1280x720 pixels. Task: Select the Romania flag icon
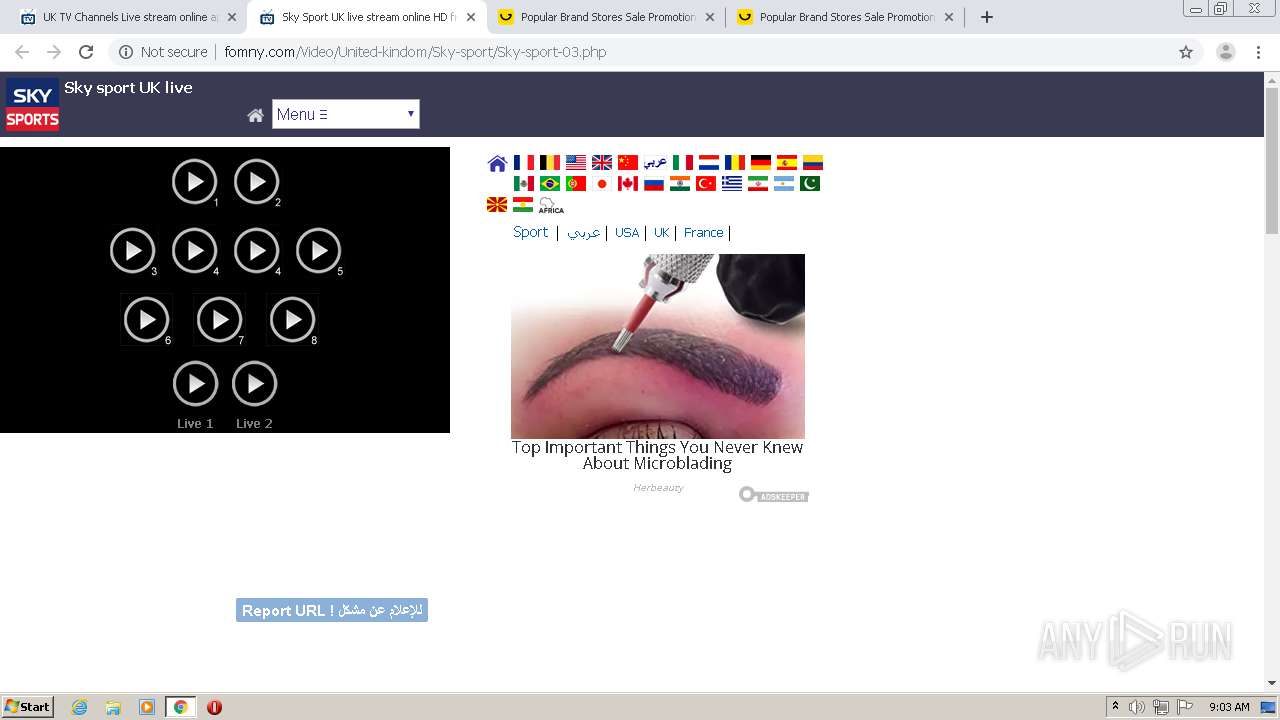click(735, 162)
